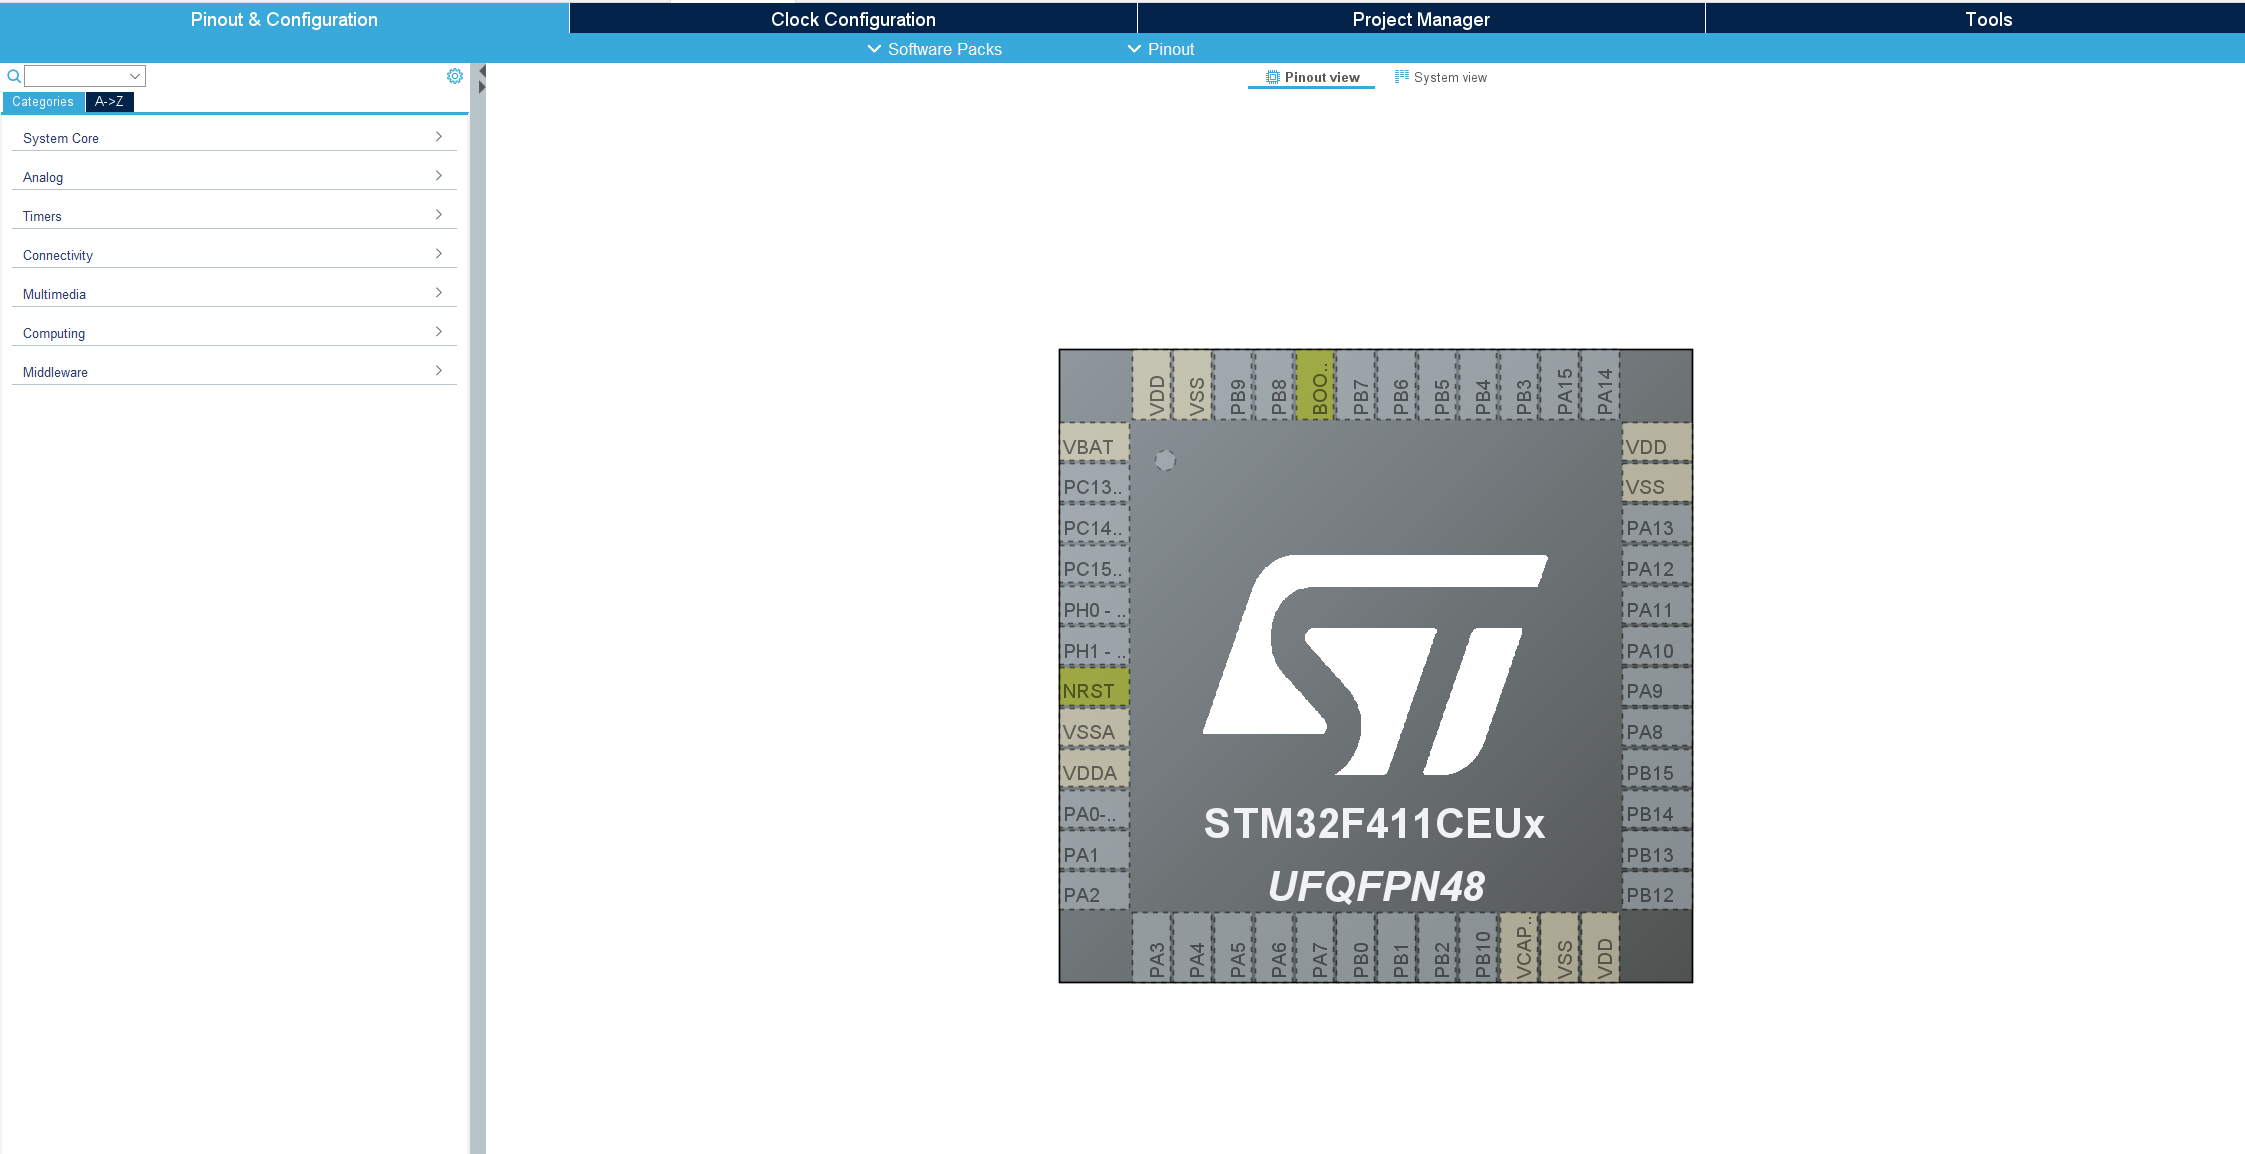The width and height of the screenshot is (2245, 1154).
Task: Switch to Pinout & Configuration tab
Action: click(x=284, y=19)
